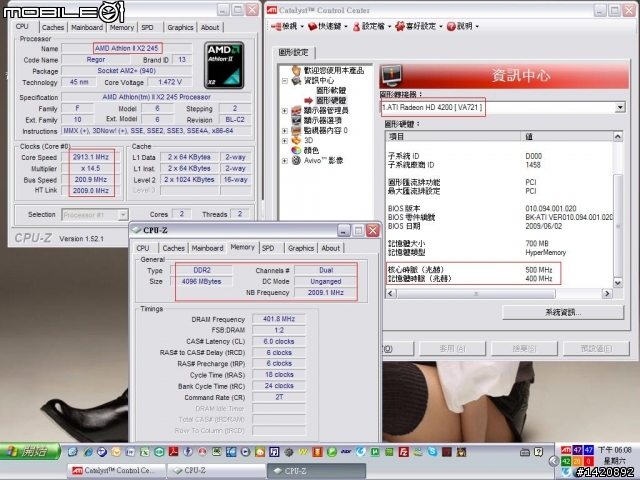
Task: Open the Selection Processor #1 dropdown in CPU-Z
Action: [x=95, y=215]
